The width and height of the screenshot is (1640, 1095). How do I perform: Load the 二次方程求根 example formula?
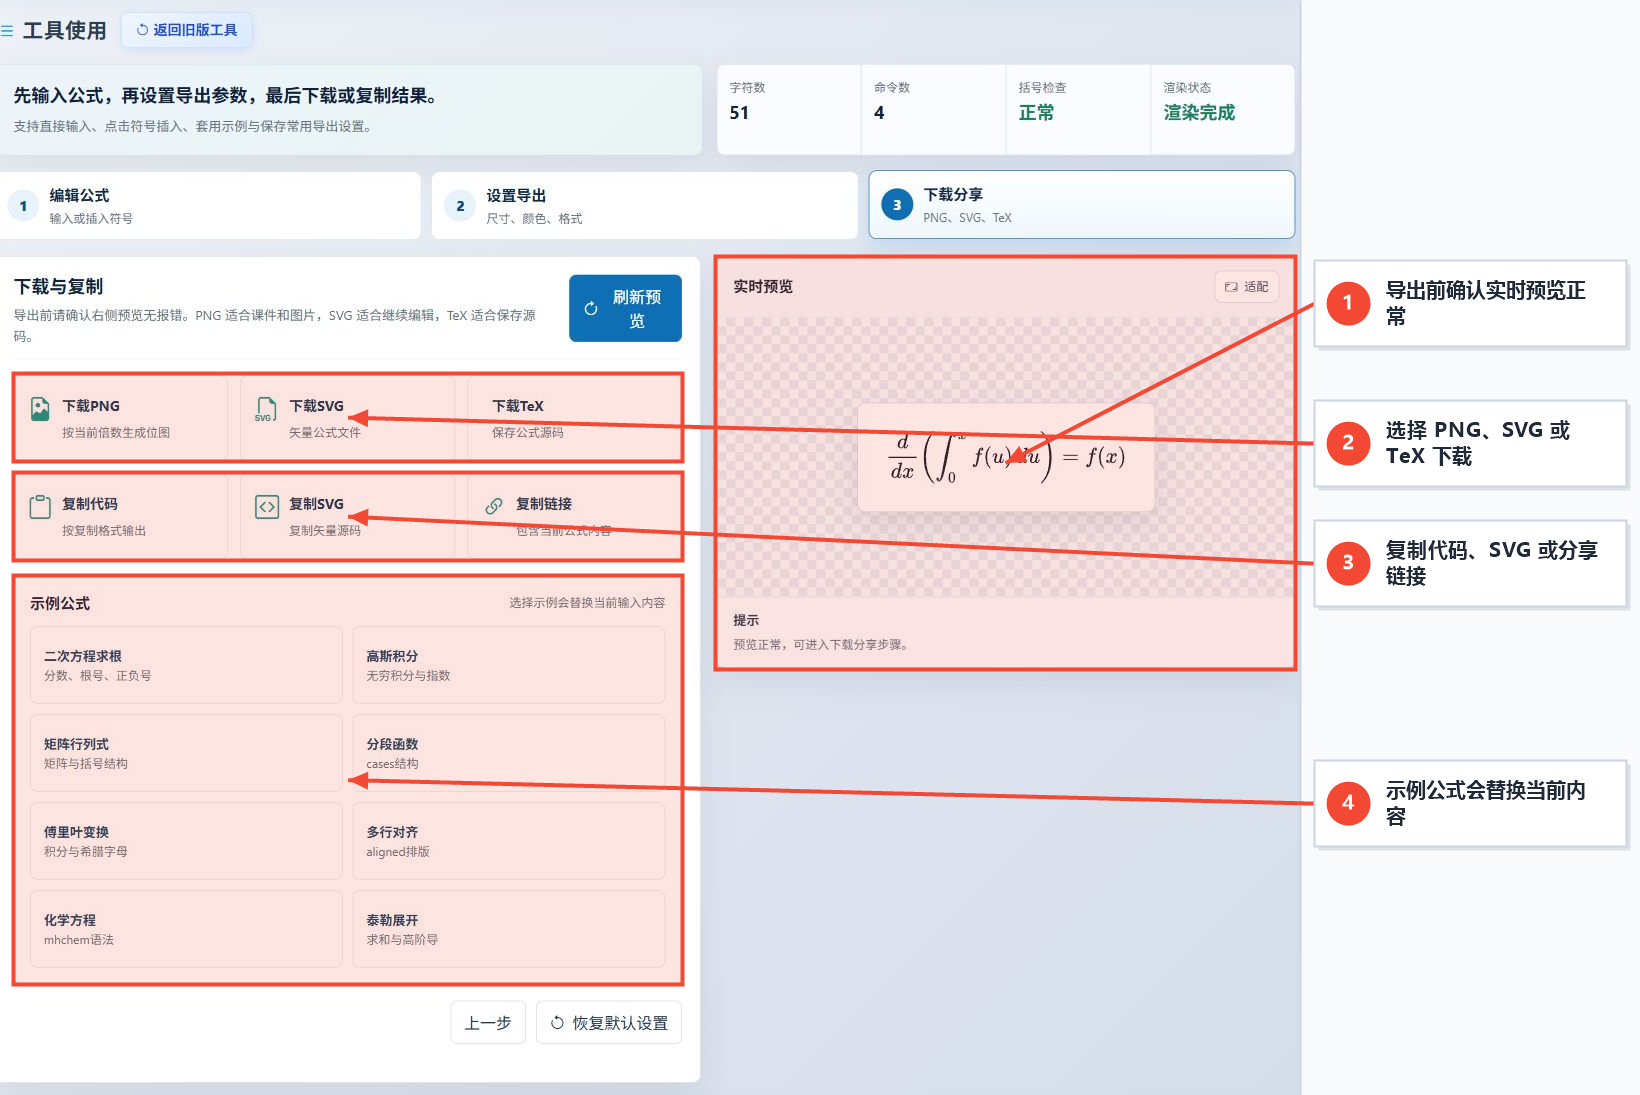186,665
